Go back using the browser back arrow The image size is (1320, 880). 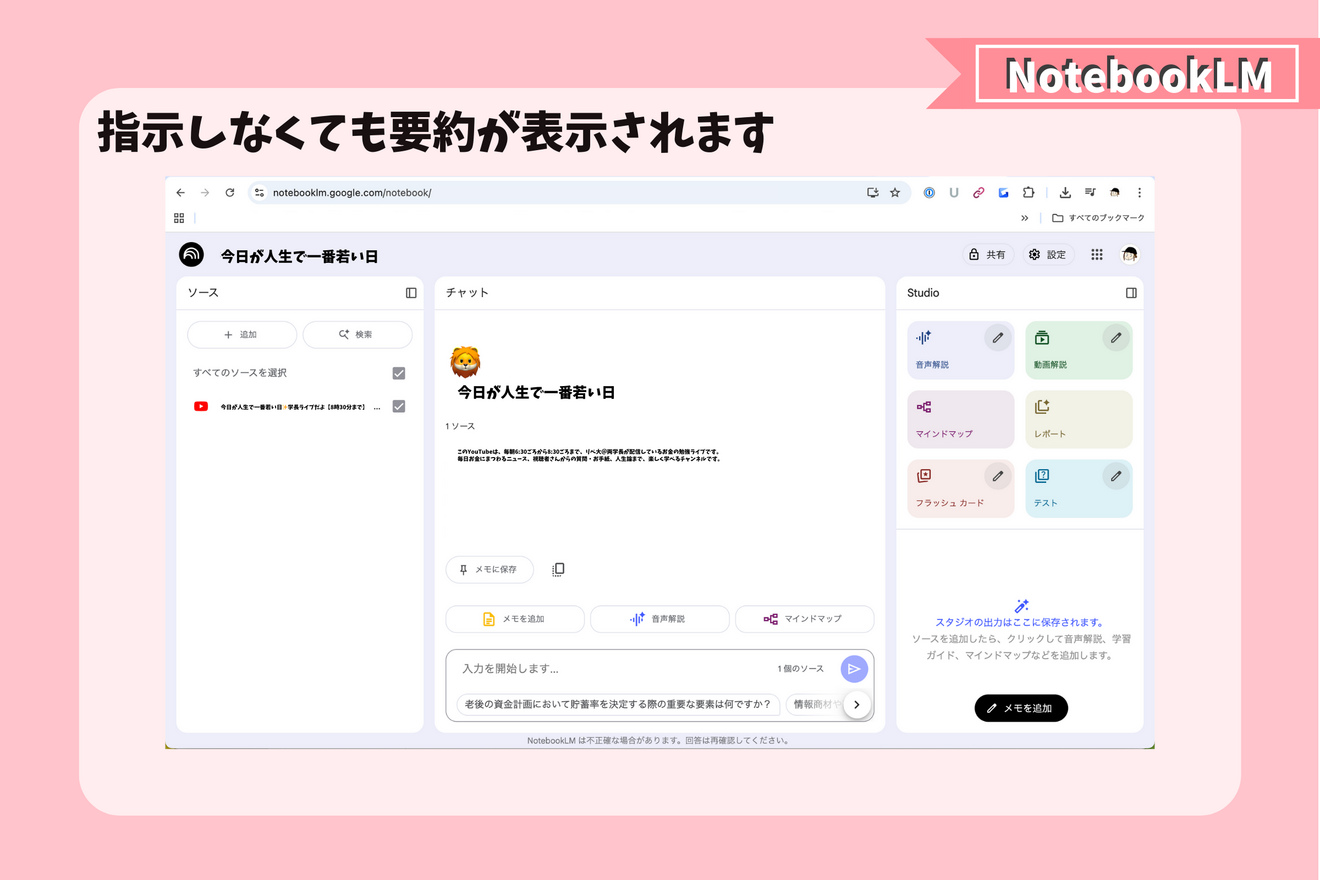click(x=180, y=193)
